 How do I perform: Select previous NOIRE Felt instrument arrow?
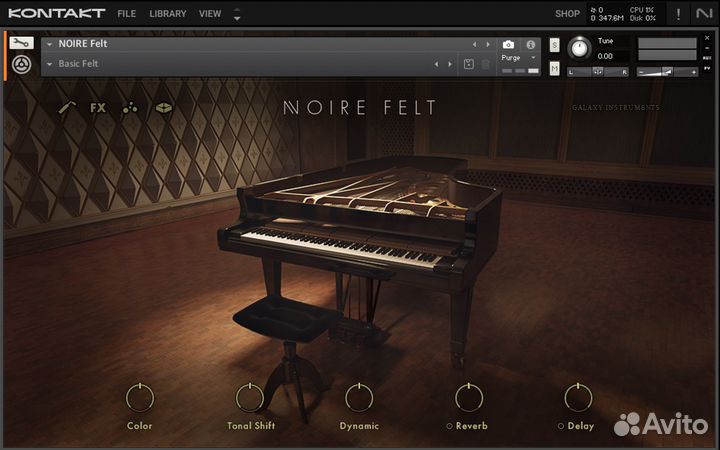click(x=474, y=45)
